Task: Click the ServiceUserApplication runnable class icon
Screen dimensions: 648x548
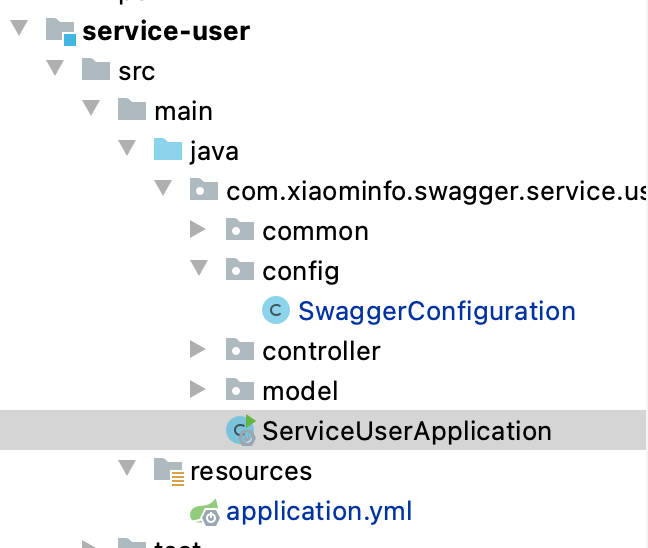Action: pos(240,431)
